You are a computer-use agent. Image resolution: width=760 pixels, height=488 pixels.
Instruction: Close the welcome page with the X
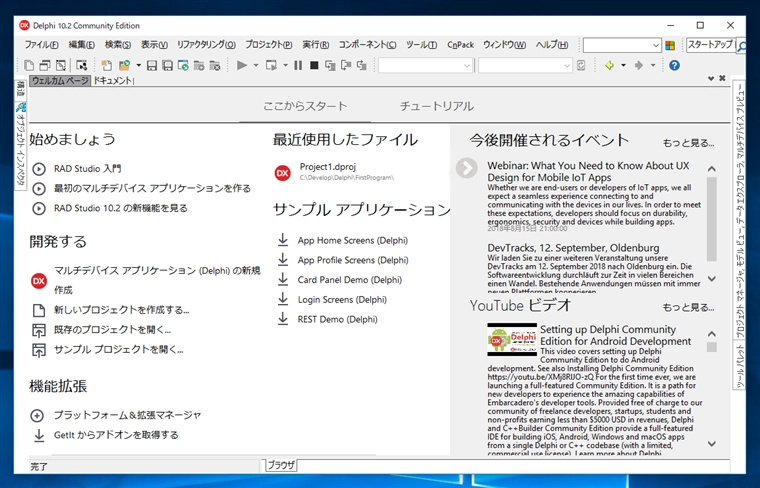(722, 79)
